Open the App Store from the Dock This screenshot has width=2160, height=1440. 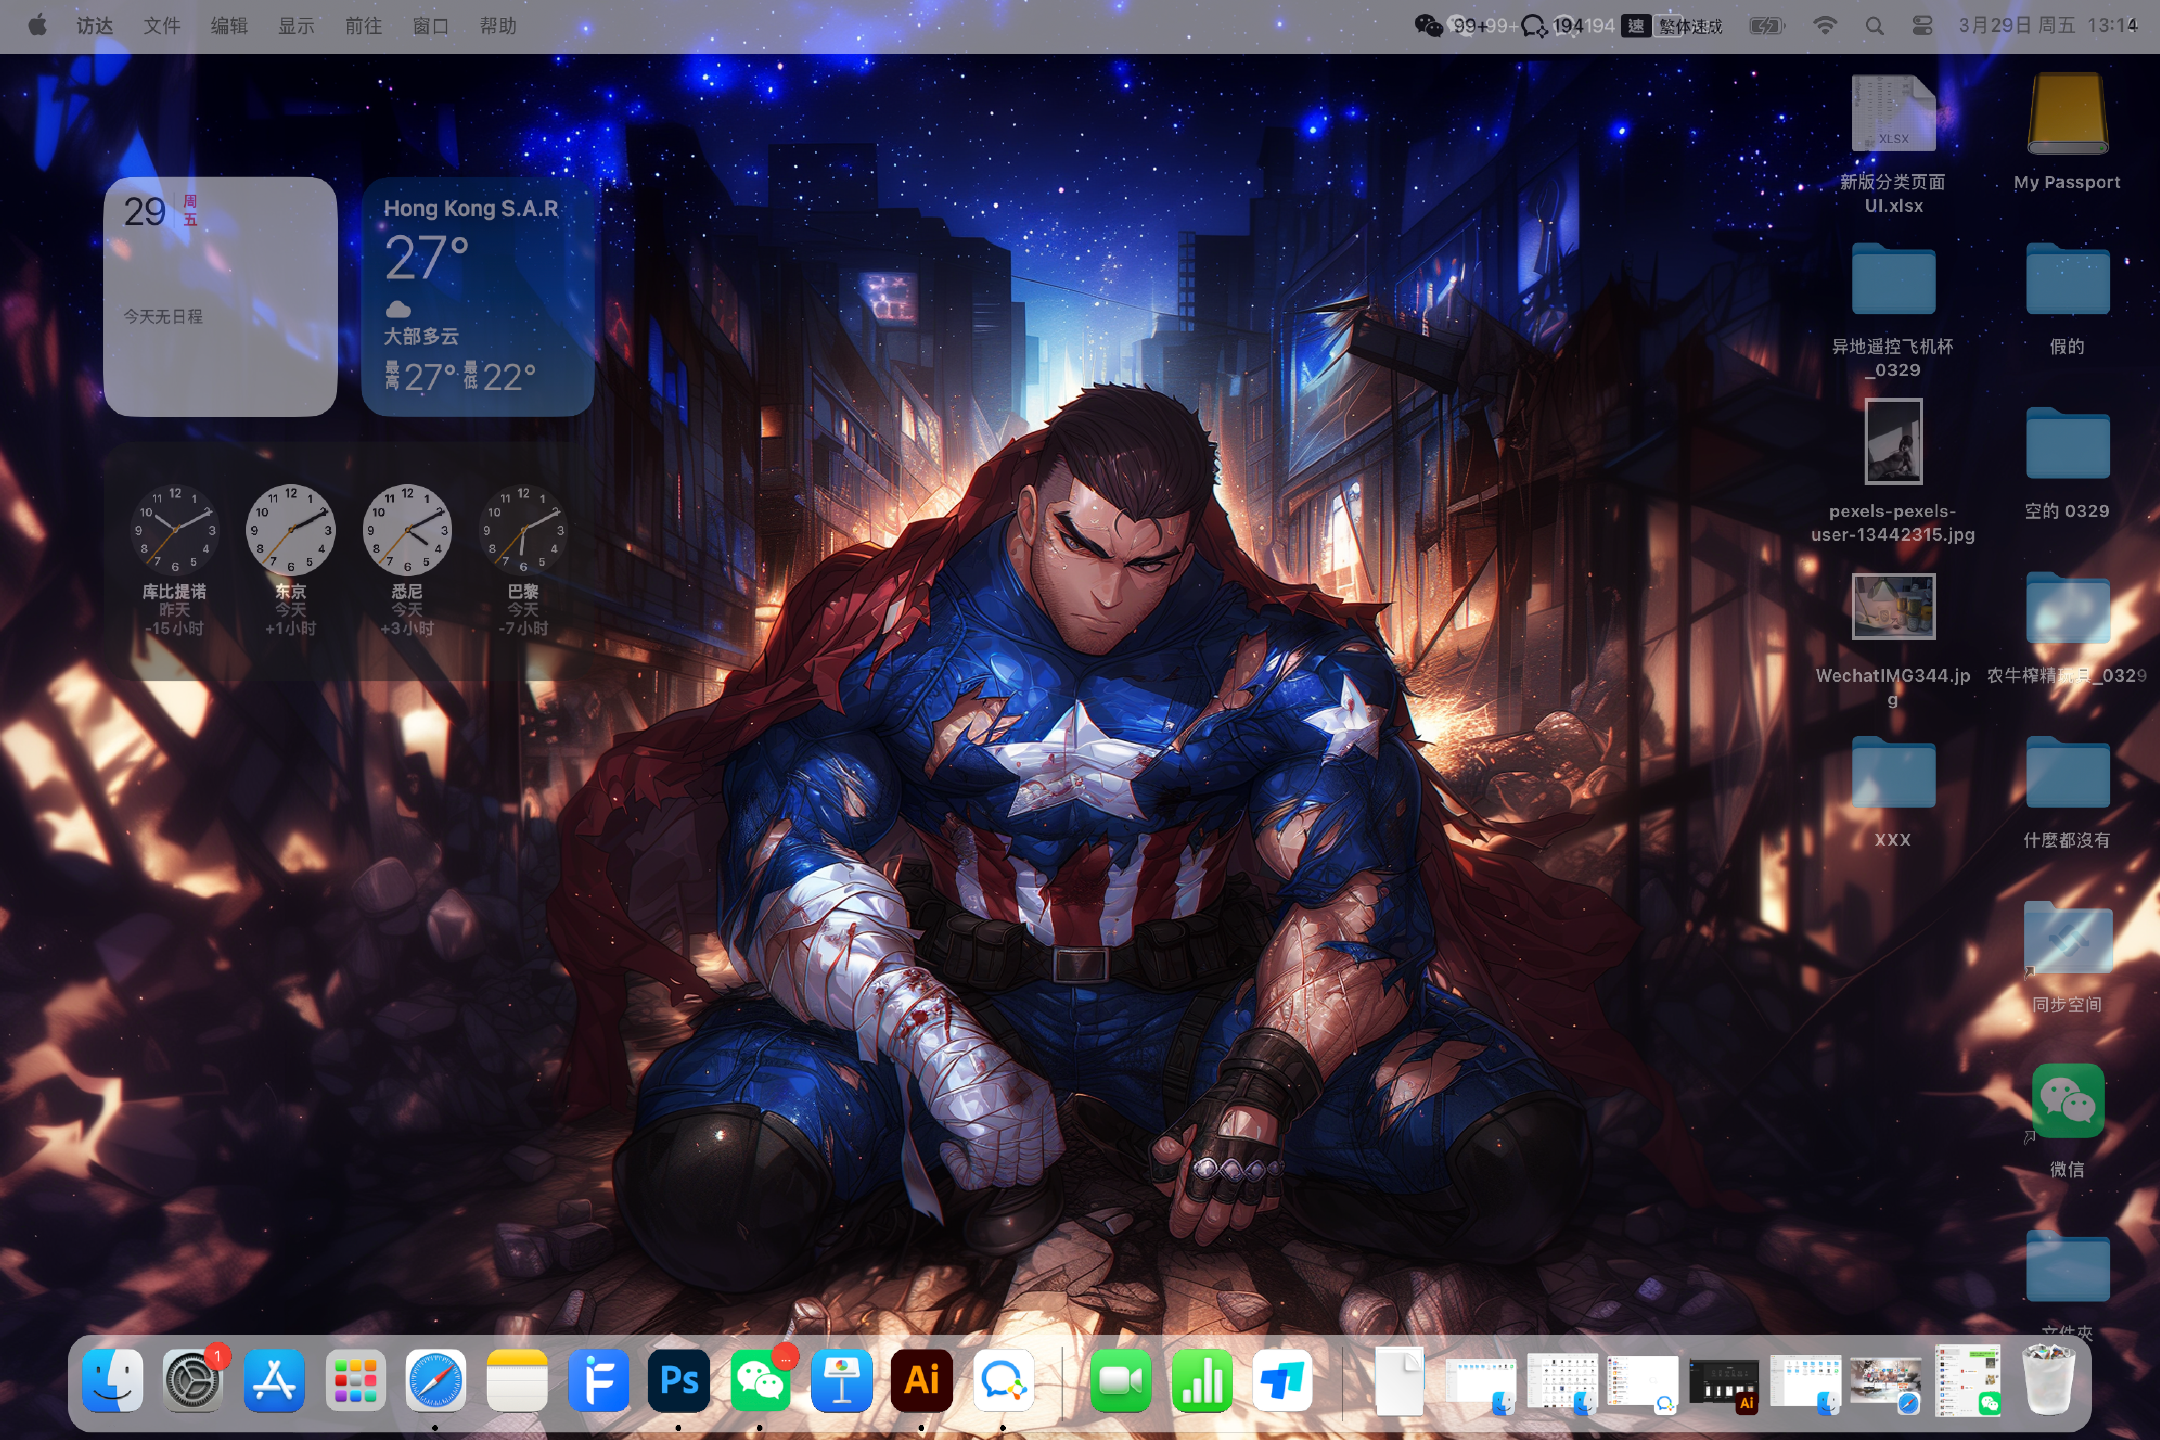click(274, 1381)
